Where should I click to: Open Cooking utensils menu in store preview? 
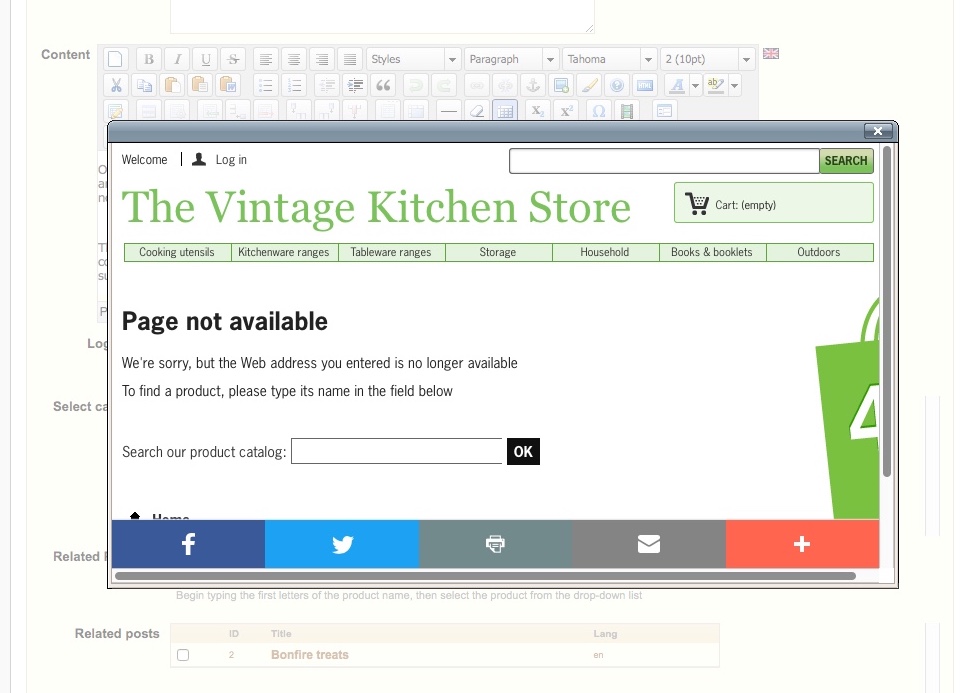[177, 252]
